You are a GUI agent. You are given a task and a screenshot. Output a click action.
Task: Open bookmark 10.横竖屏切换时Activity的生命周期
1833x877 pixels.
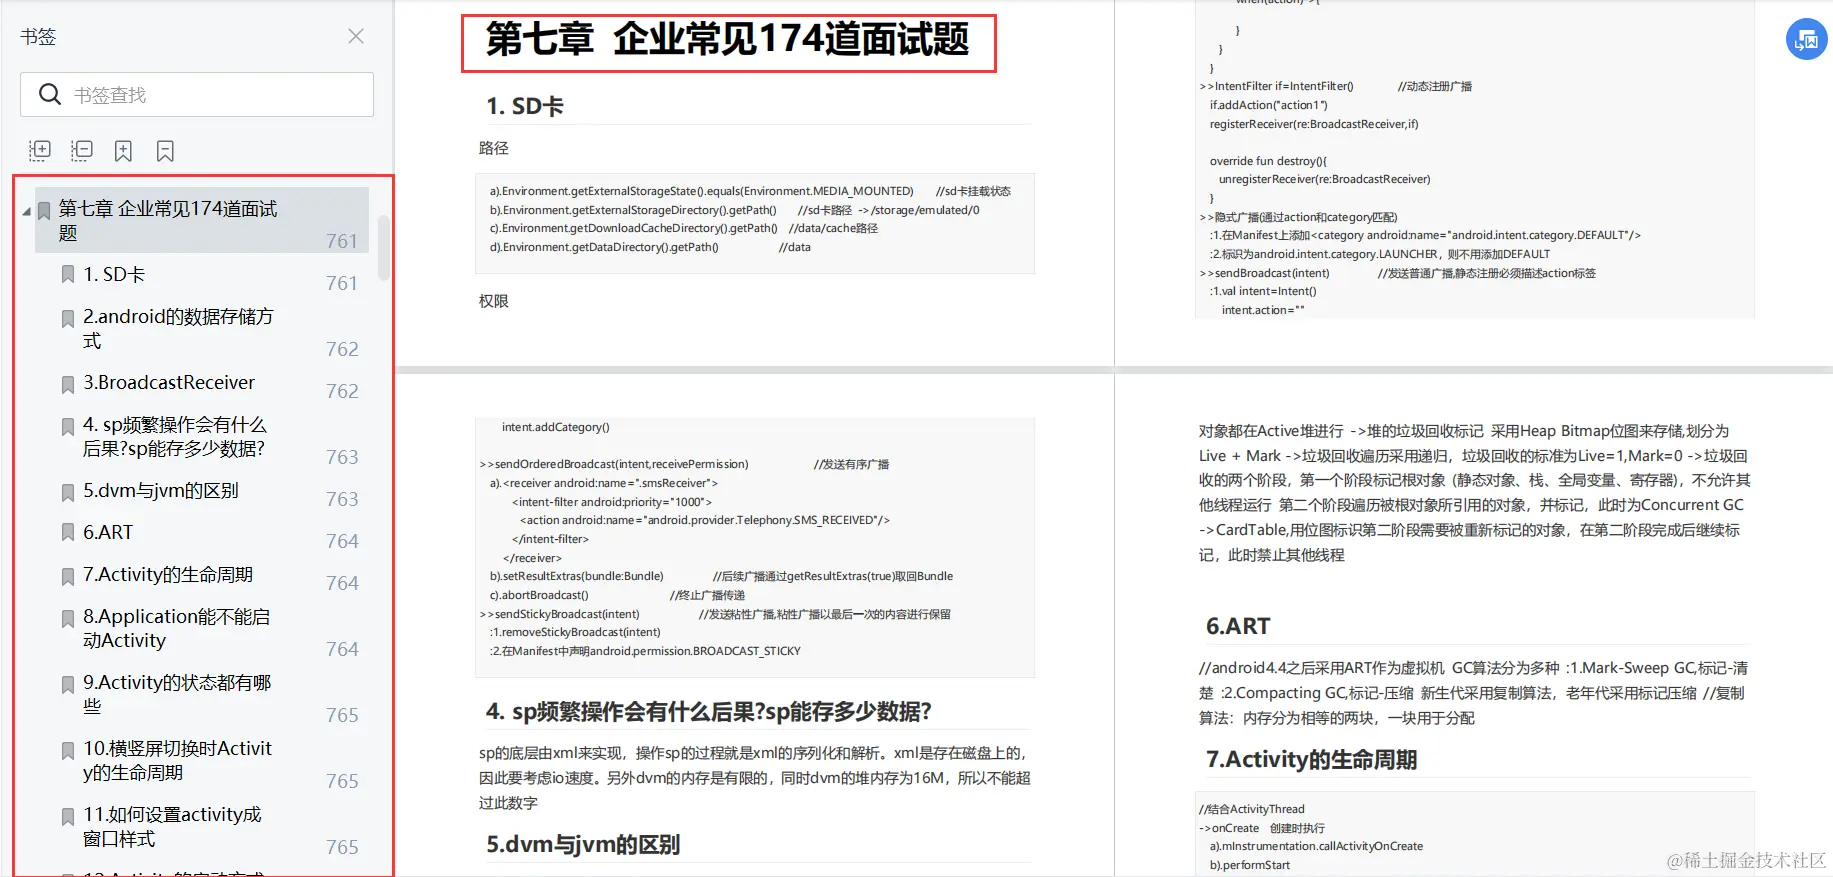tap(178, 760)
